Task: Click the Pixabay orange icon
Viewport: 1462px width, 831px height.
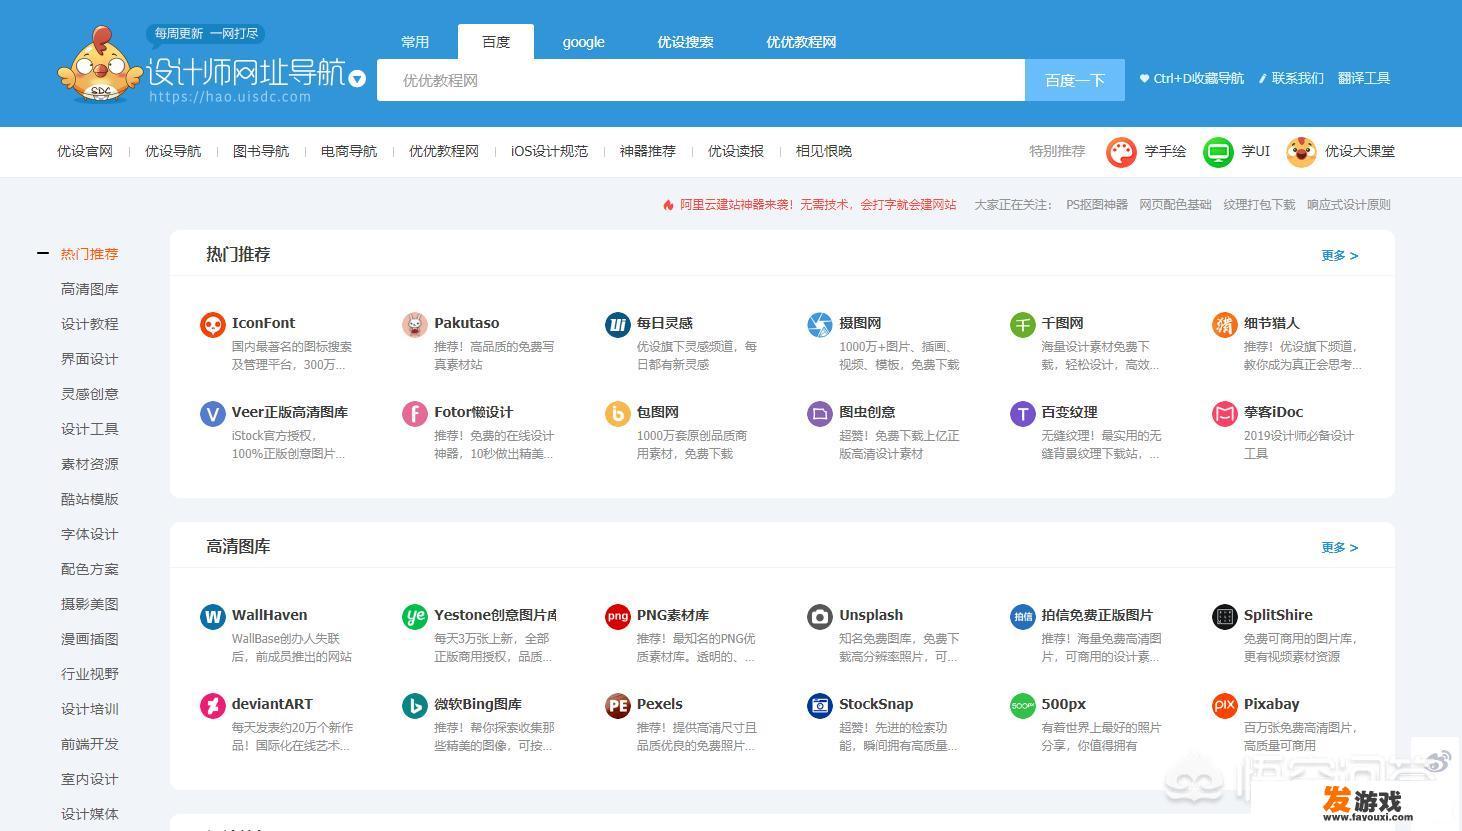Action: 1225,706
